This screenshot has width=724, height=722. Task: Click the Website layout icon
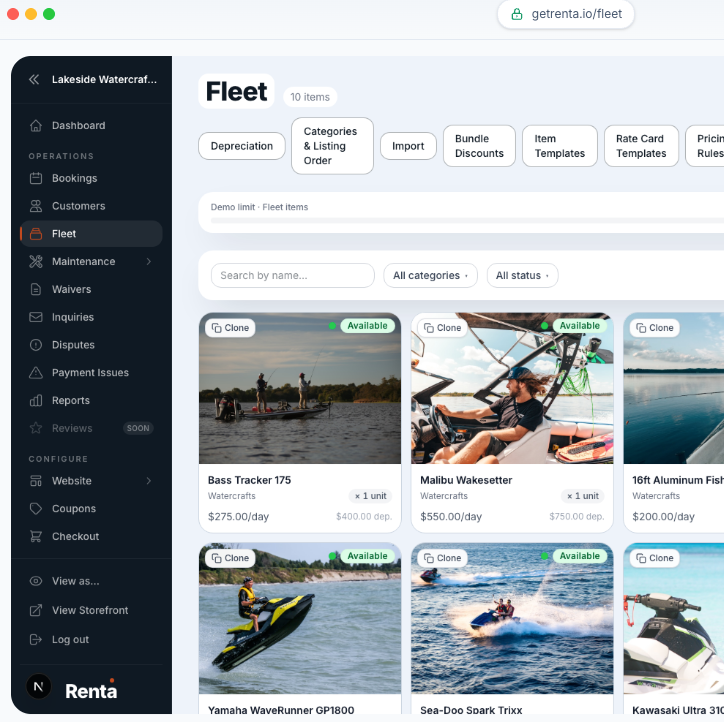(36, 481)
